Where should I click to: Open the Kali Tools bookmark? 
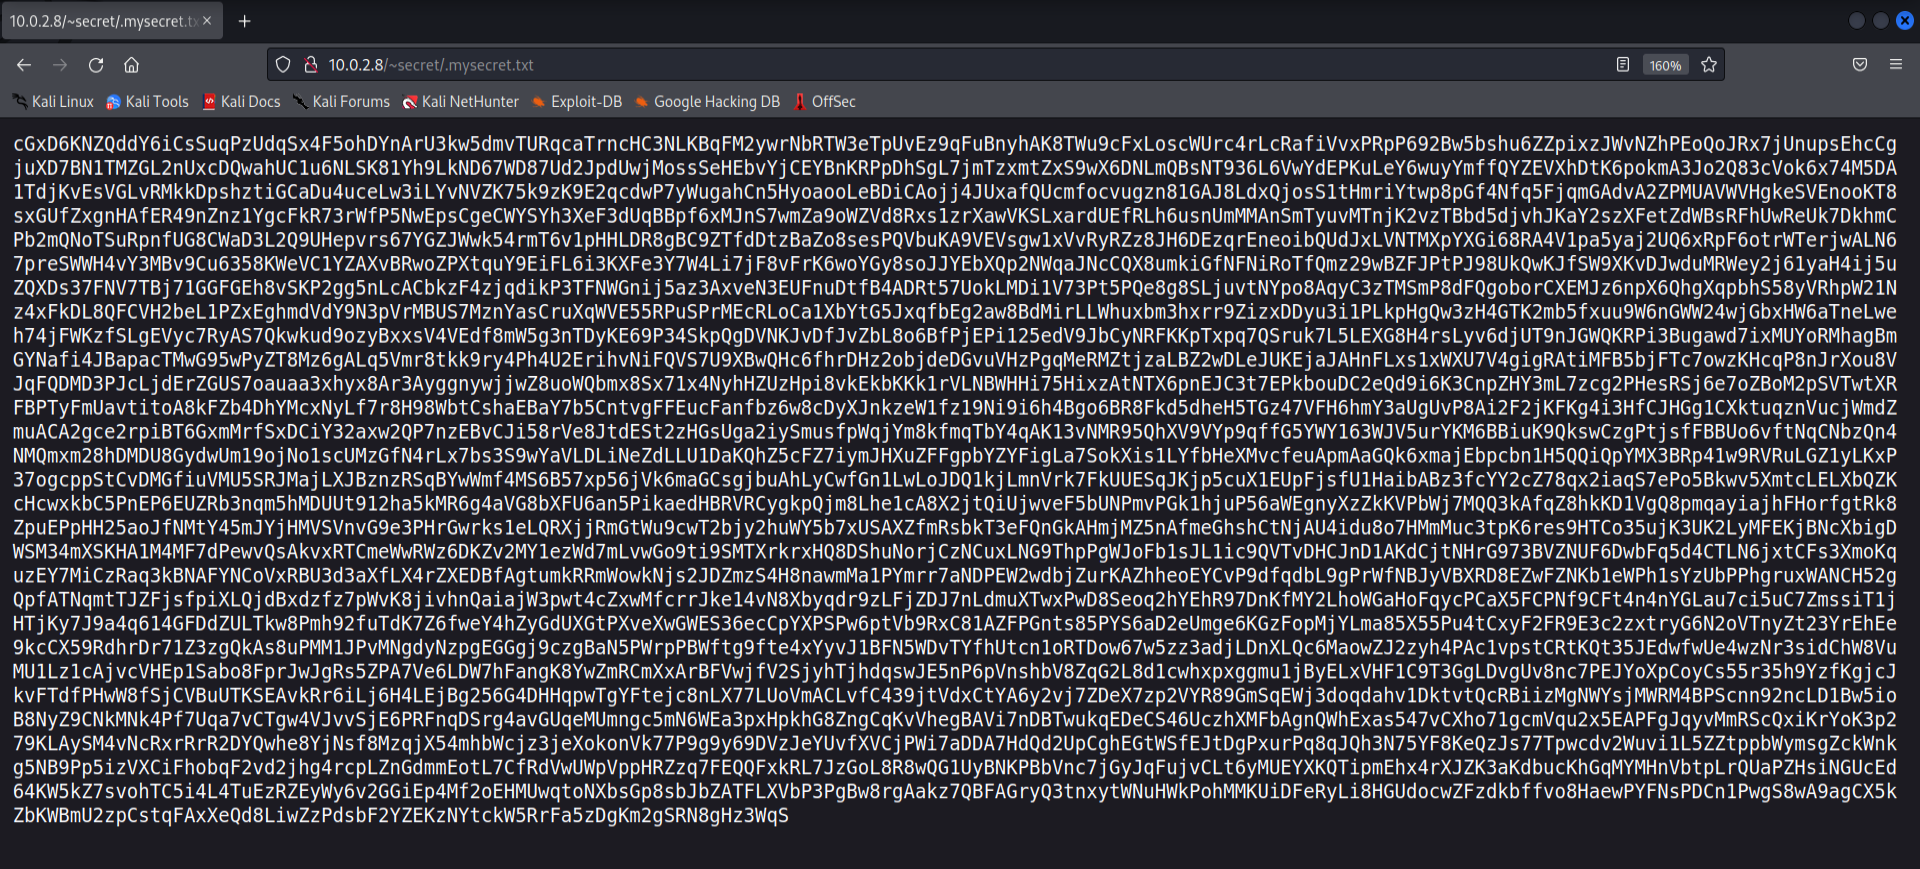click(x=148, y=102)
